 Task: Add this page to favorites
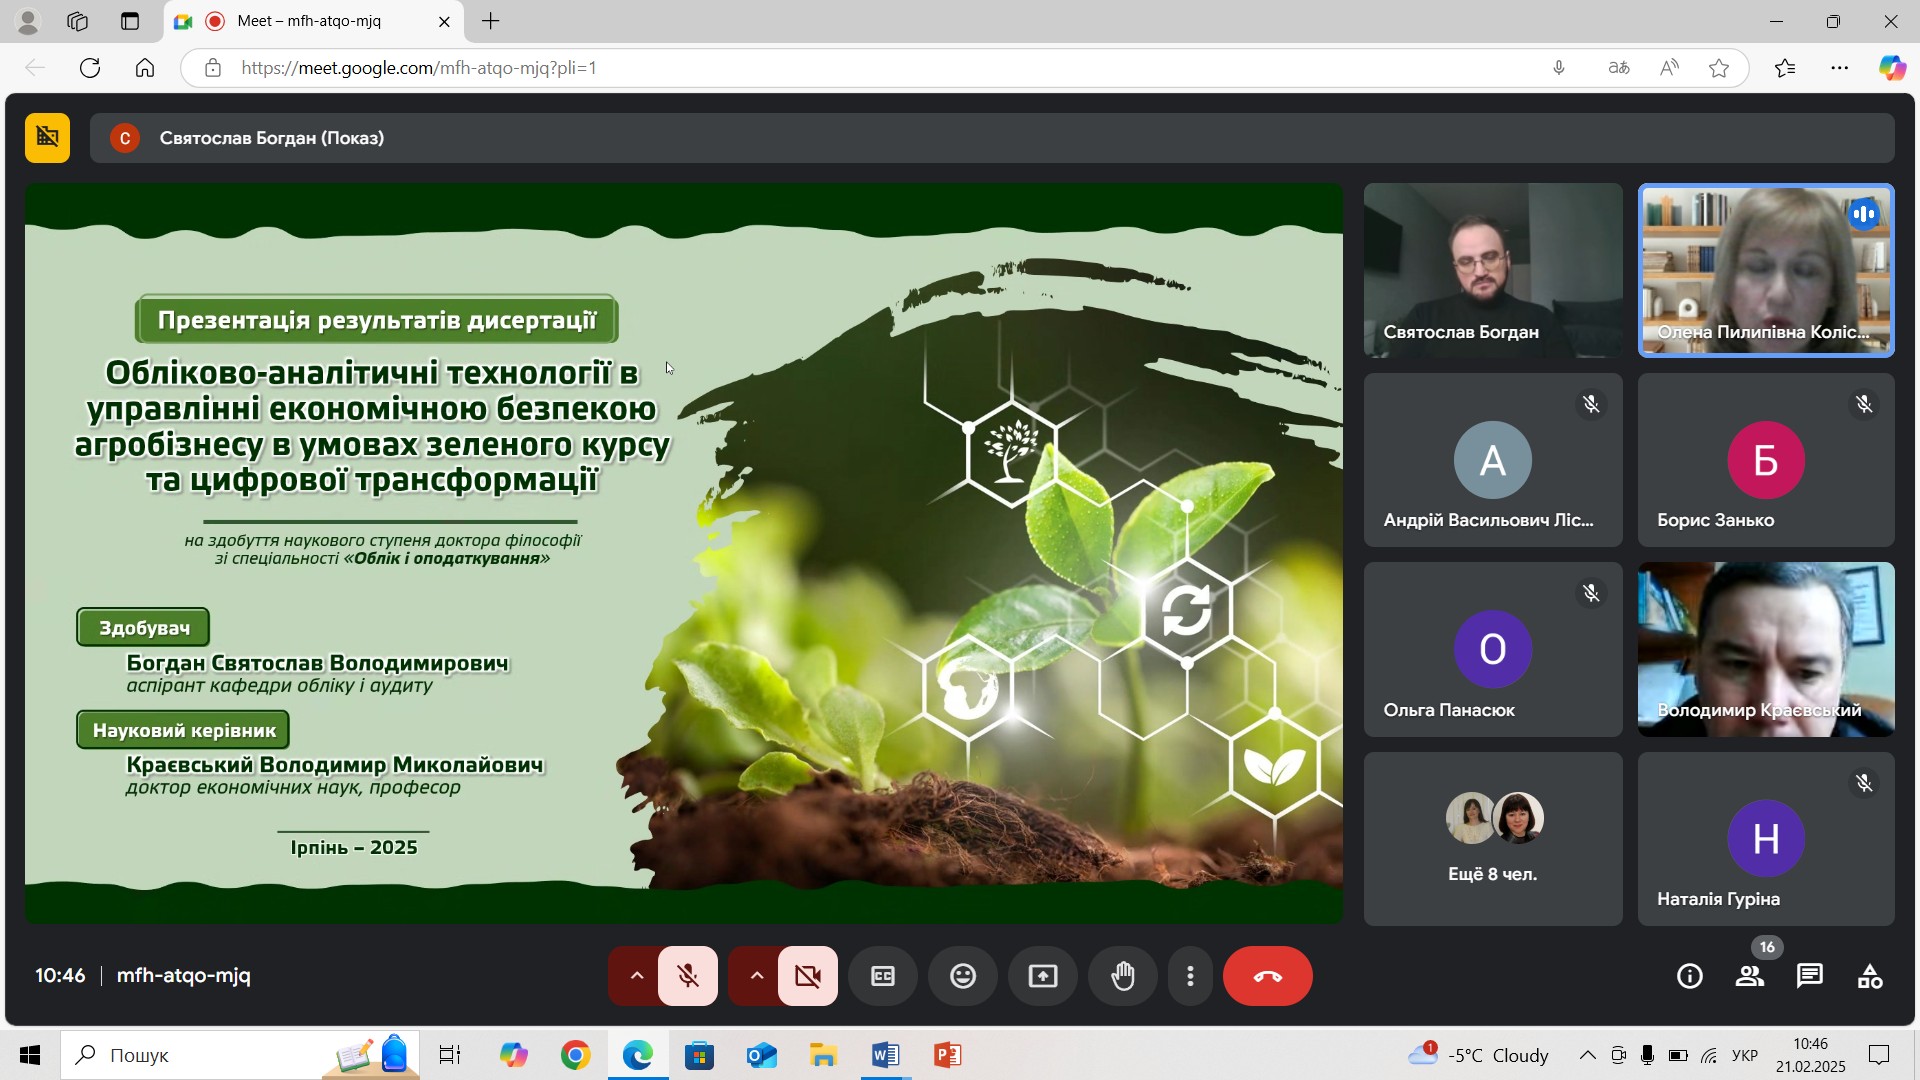tap(1719, 68)
